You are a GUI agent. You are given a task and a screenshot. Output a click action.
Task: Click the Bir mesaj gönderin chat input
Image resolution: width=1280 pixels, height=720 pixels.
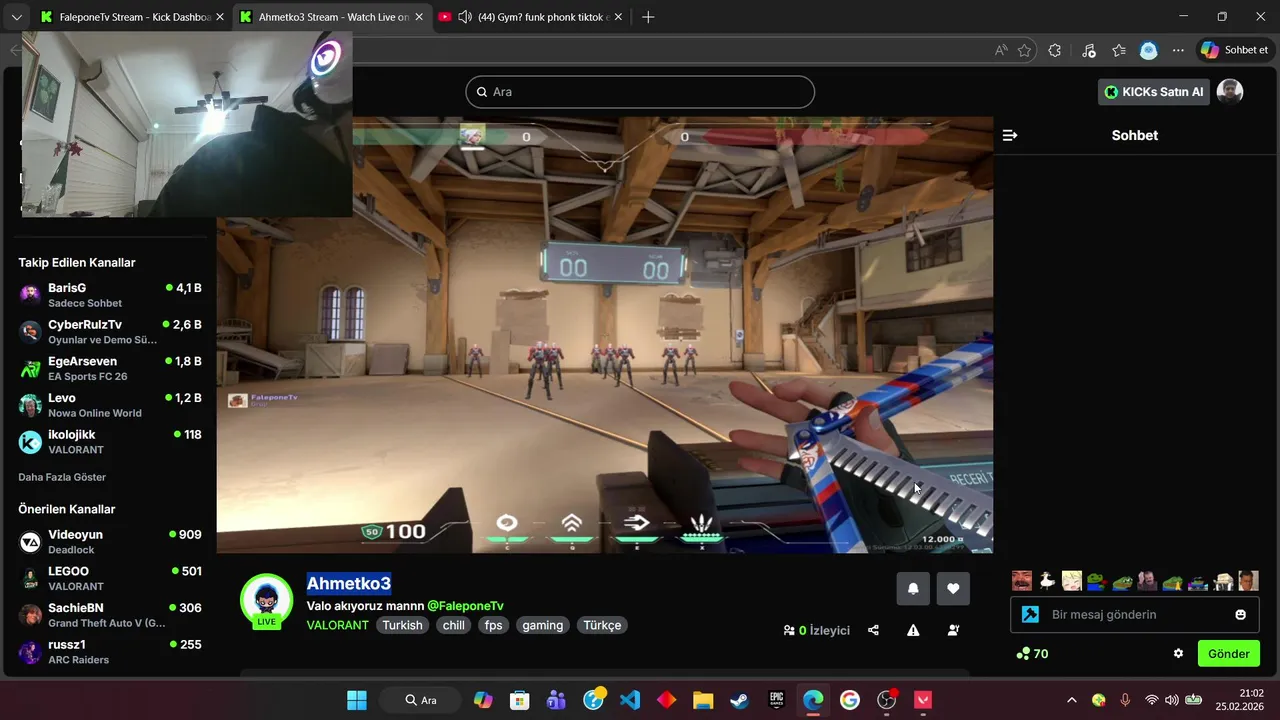pyautogui.click(x=1135, y=615)
